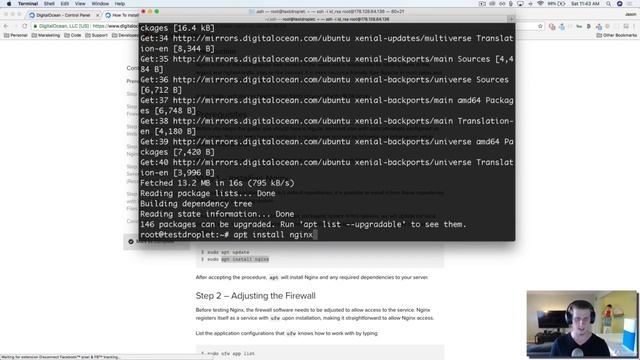Reload the browser page
The image size is (640, 360).
pyautogui.click(x=24, y=26)
